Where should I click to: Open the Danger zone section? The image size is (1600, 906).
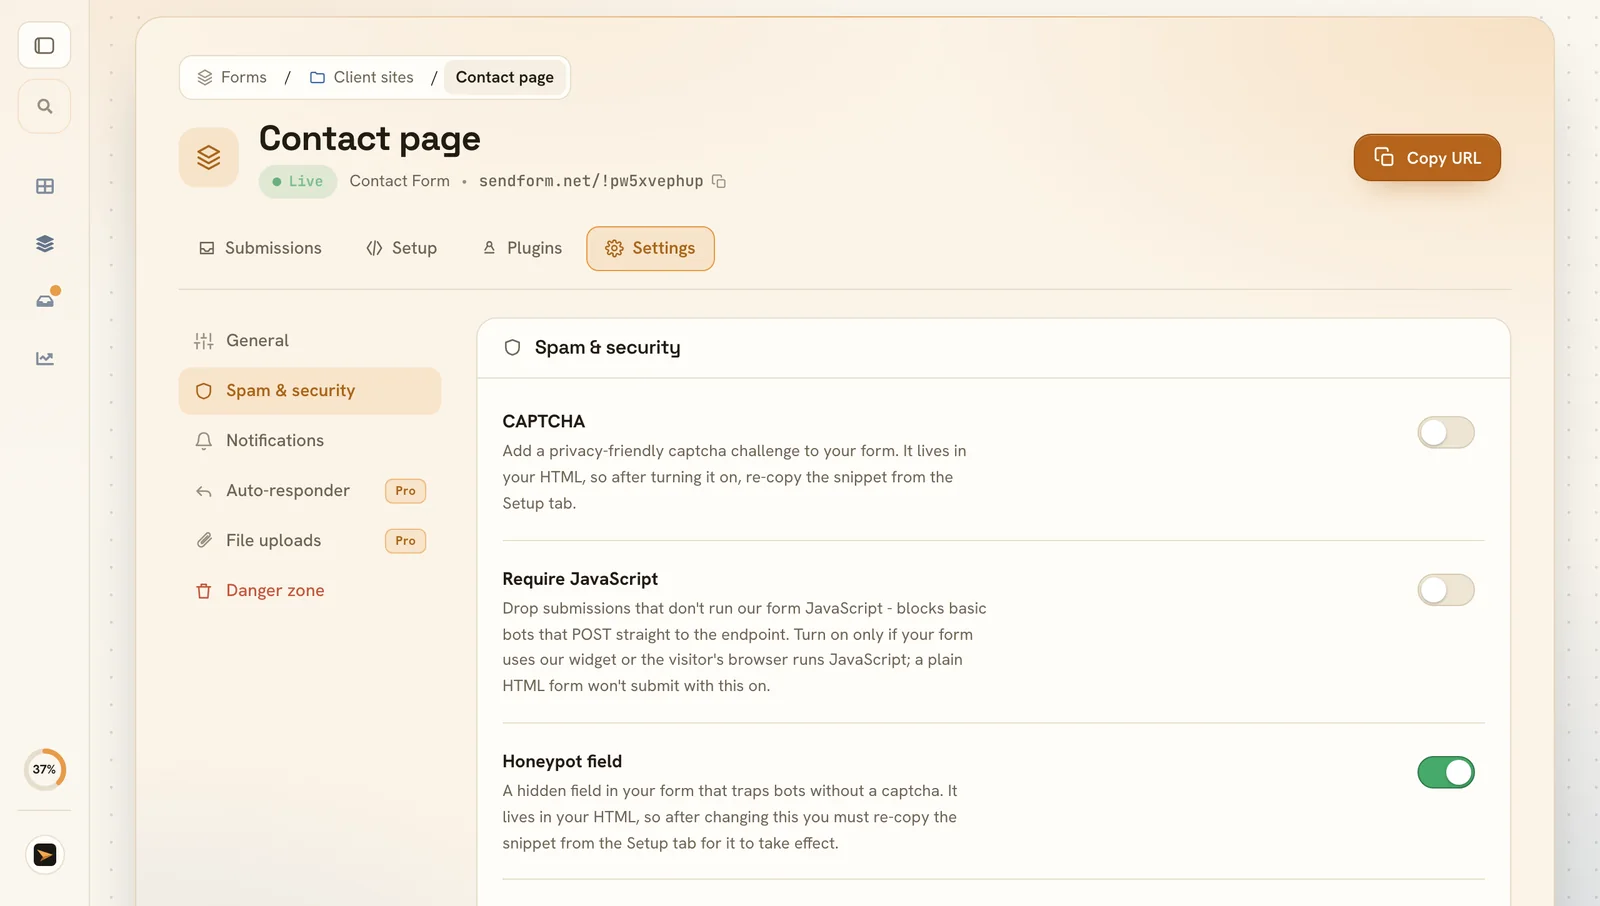(310, 591)
